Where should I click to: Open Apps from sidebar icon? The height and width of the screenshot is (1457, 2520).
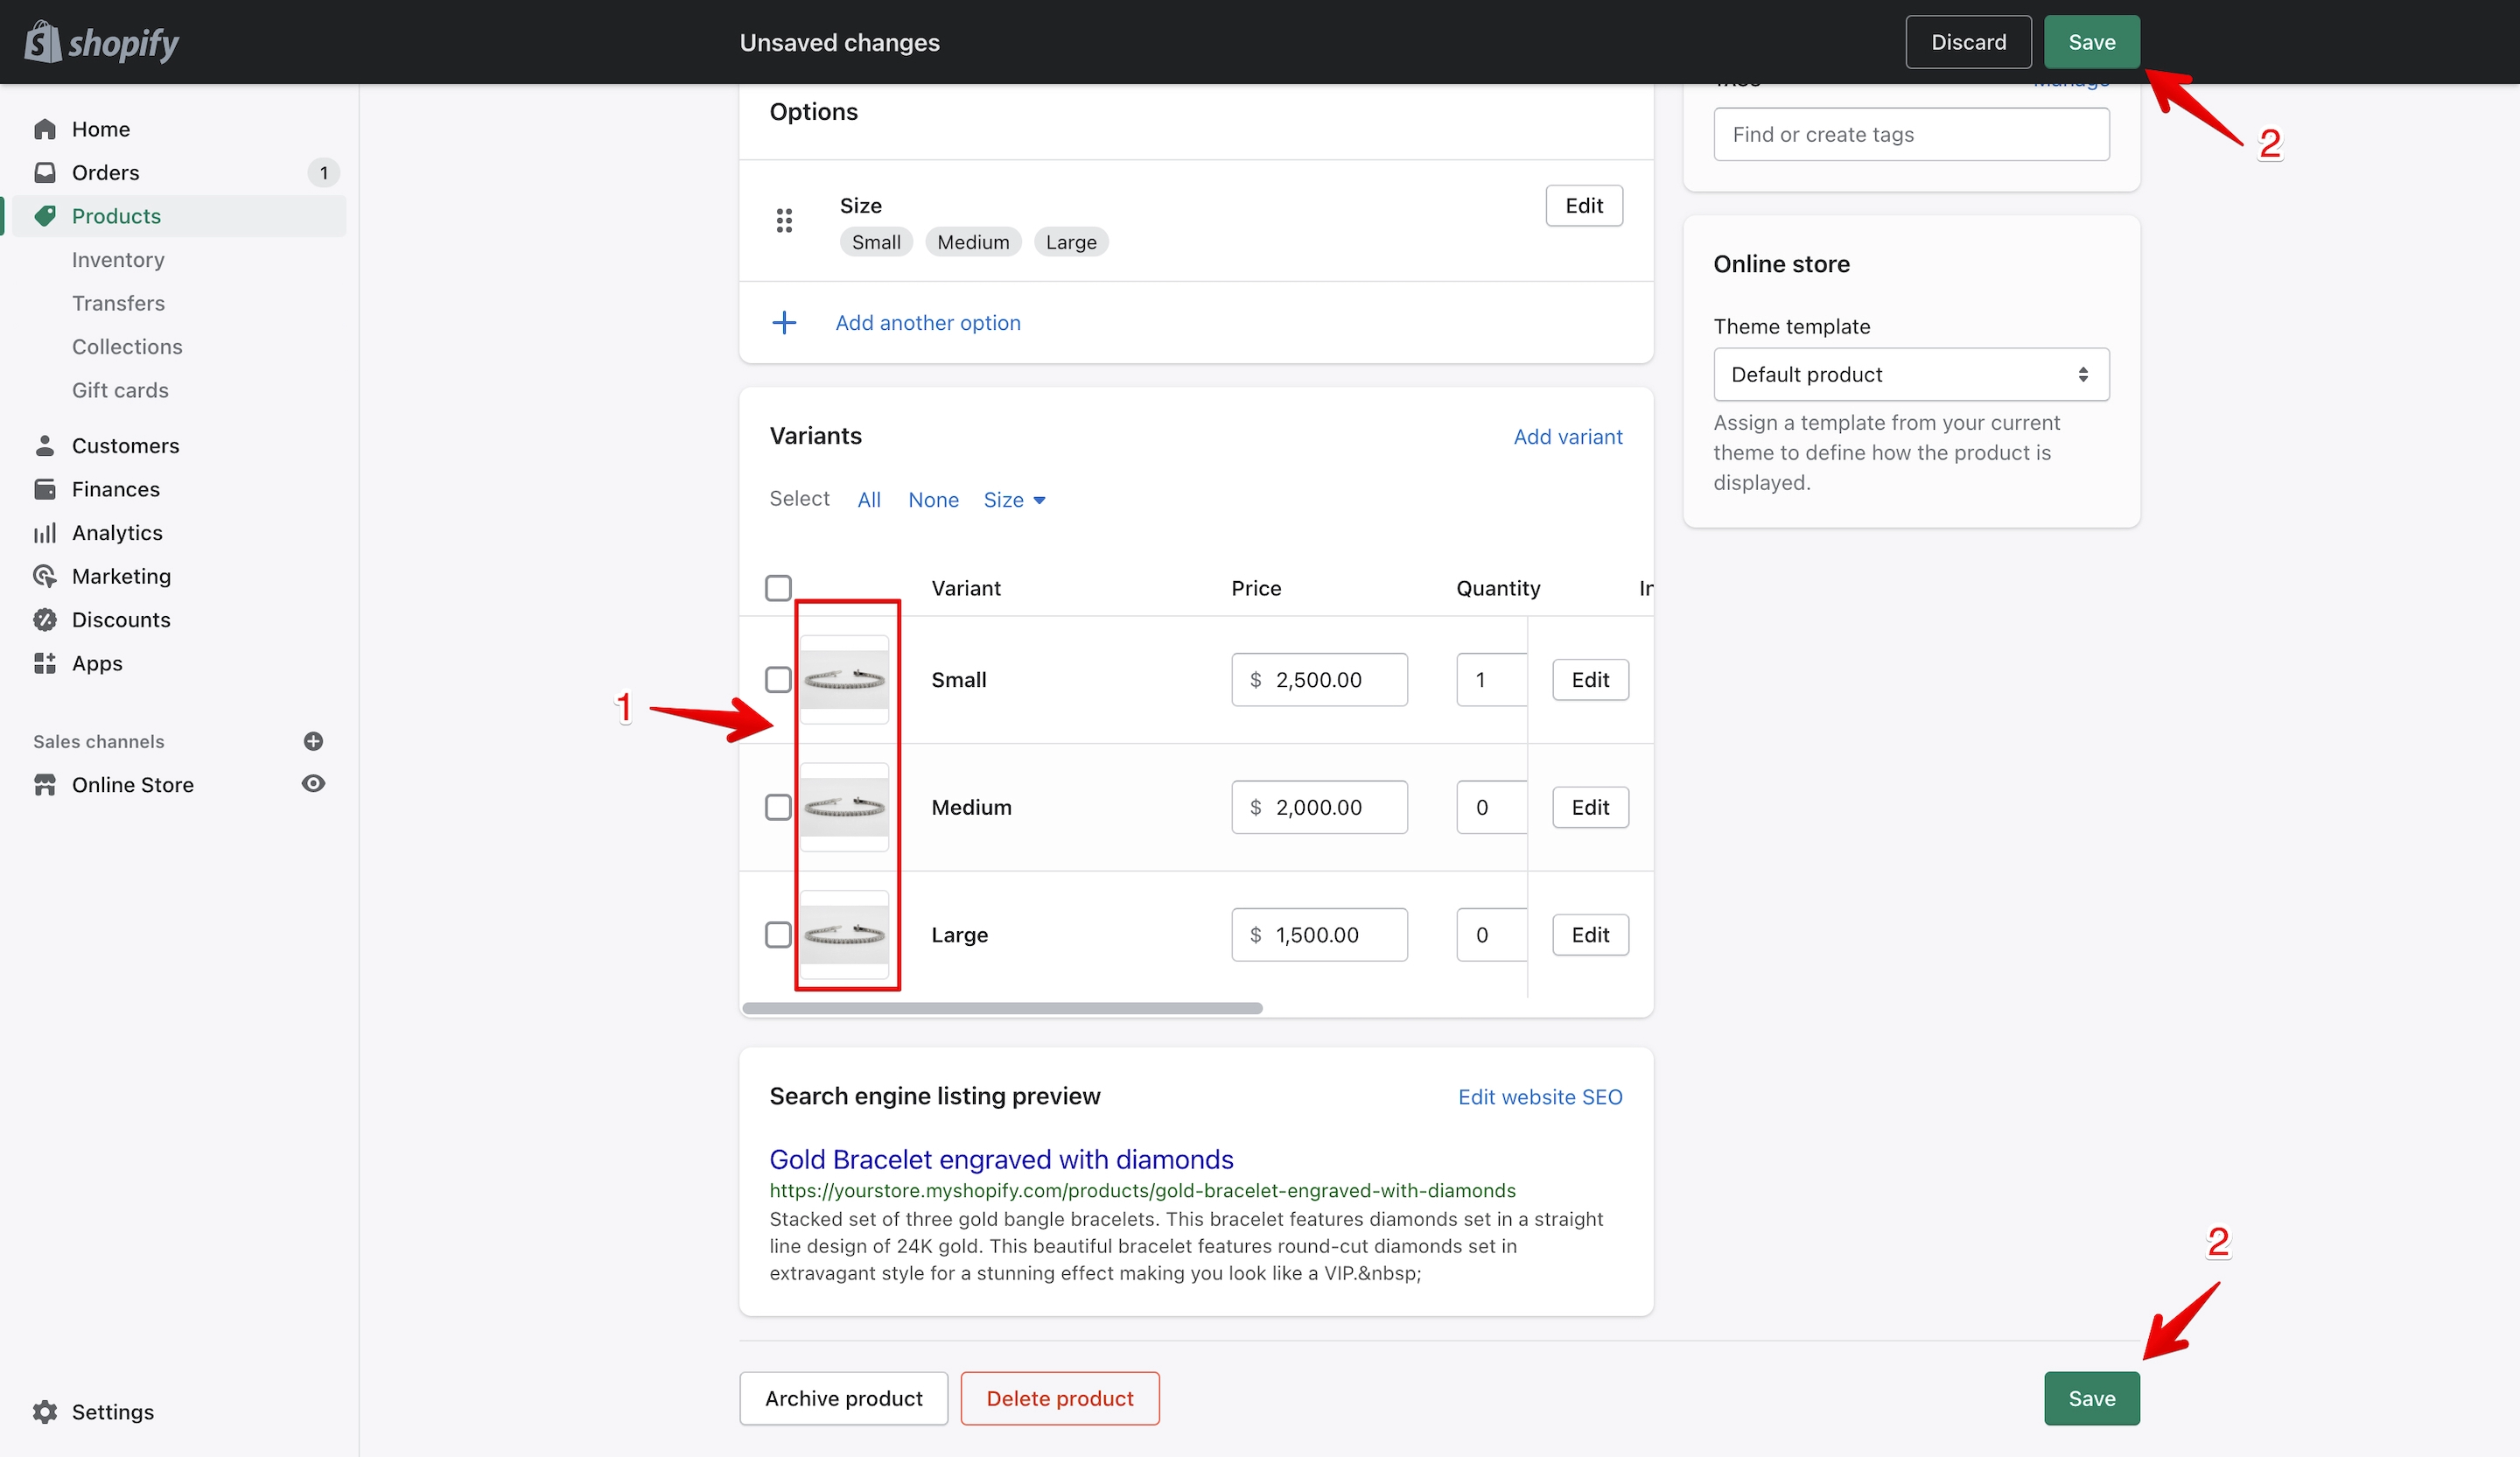[45, 663]
